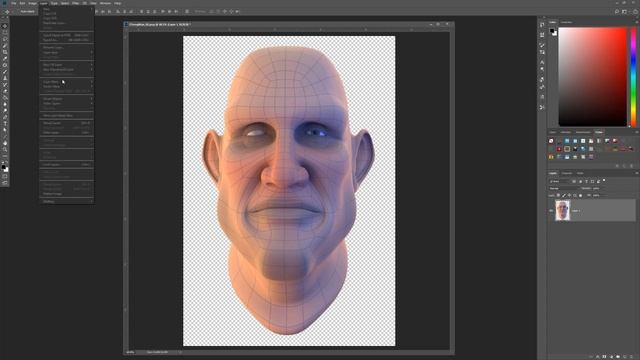640x360 pixels.
Task: Switch to the Swatches tab
Action: [566, 22]
